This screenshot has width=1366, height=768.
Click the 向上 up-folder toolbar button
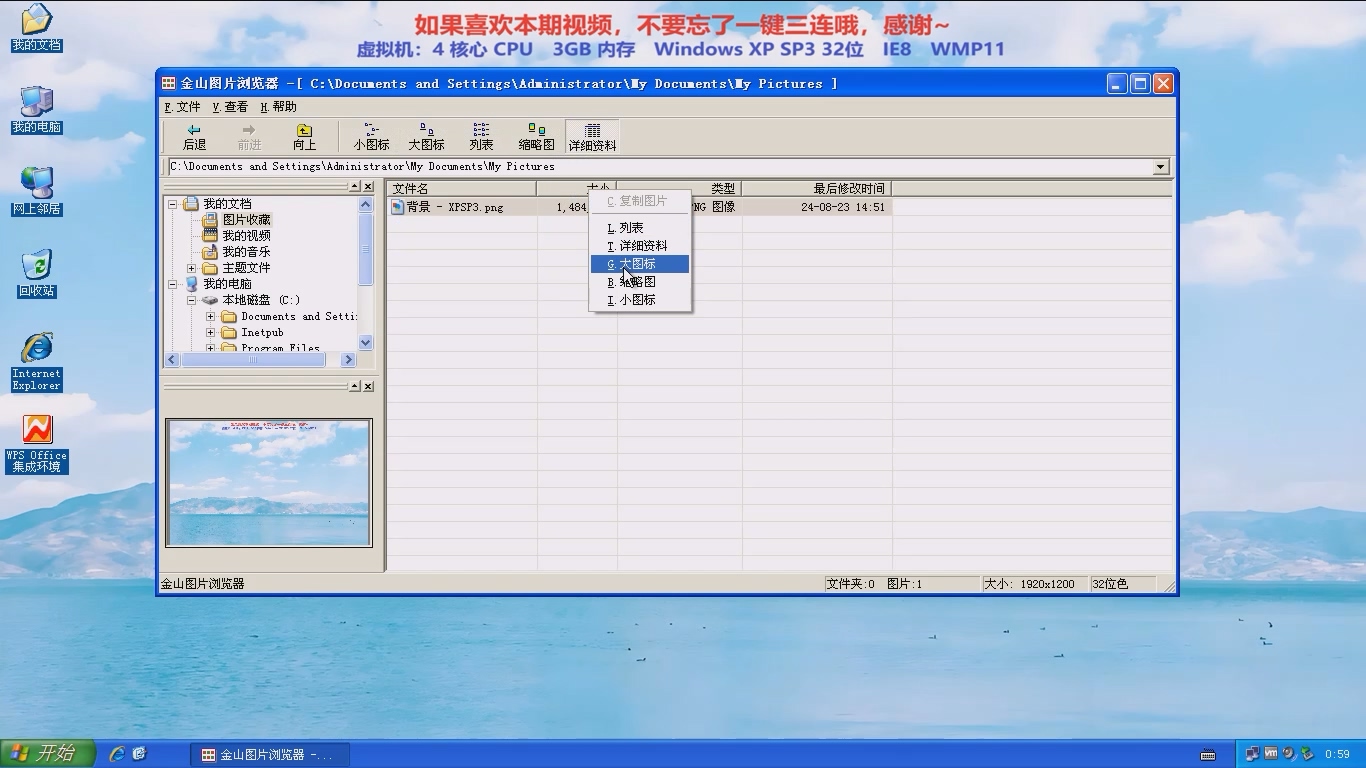pyautogui.click(x=304, y=137)
